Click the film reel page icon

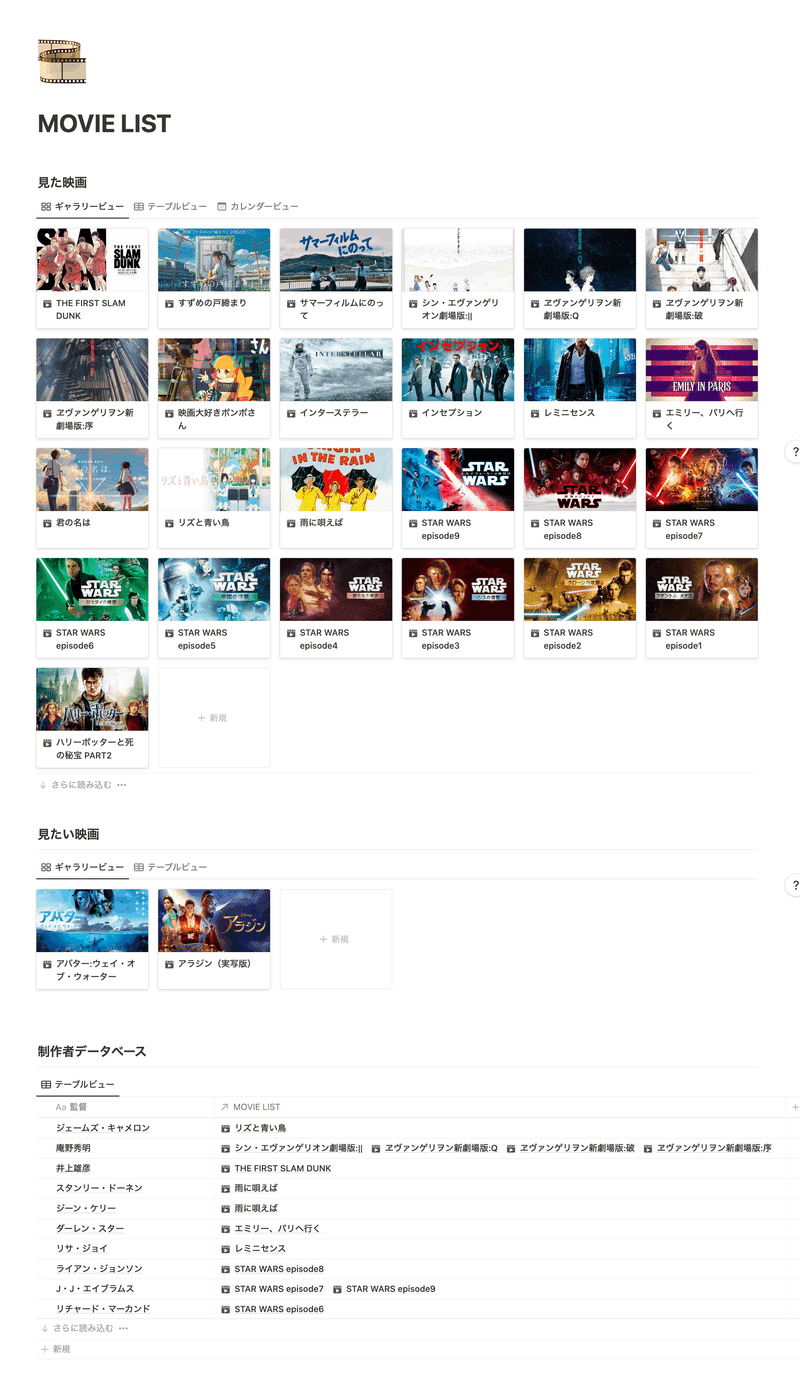[62, 62]
